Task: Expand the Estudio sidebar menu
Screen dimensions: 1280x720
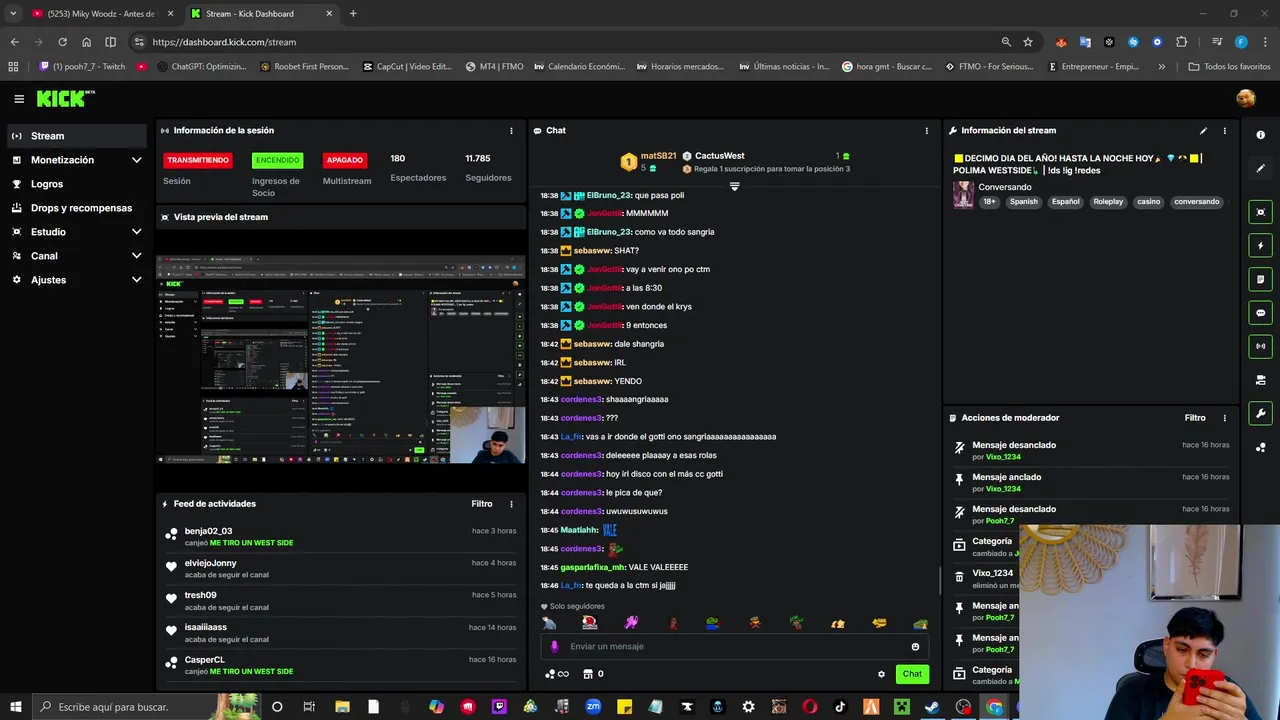Action: pyautogui.click(x=136, y=232)
